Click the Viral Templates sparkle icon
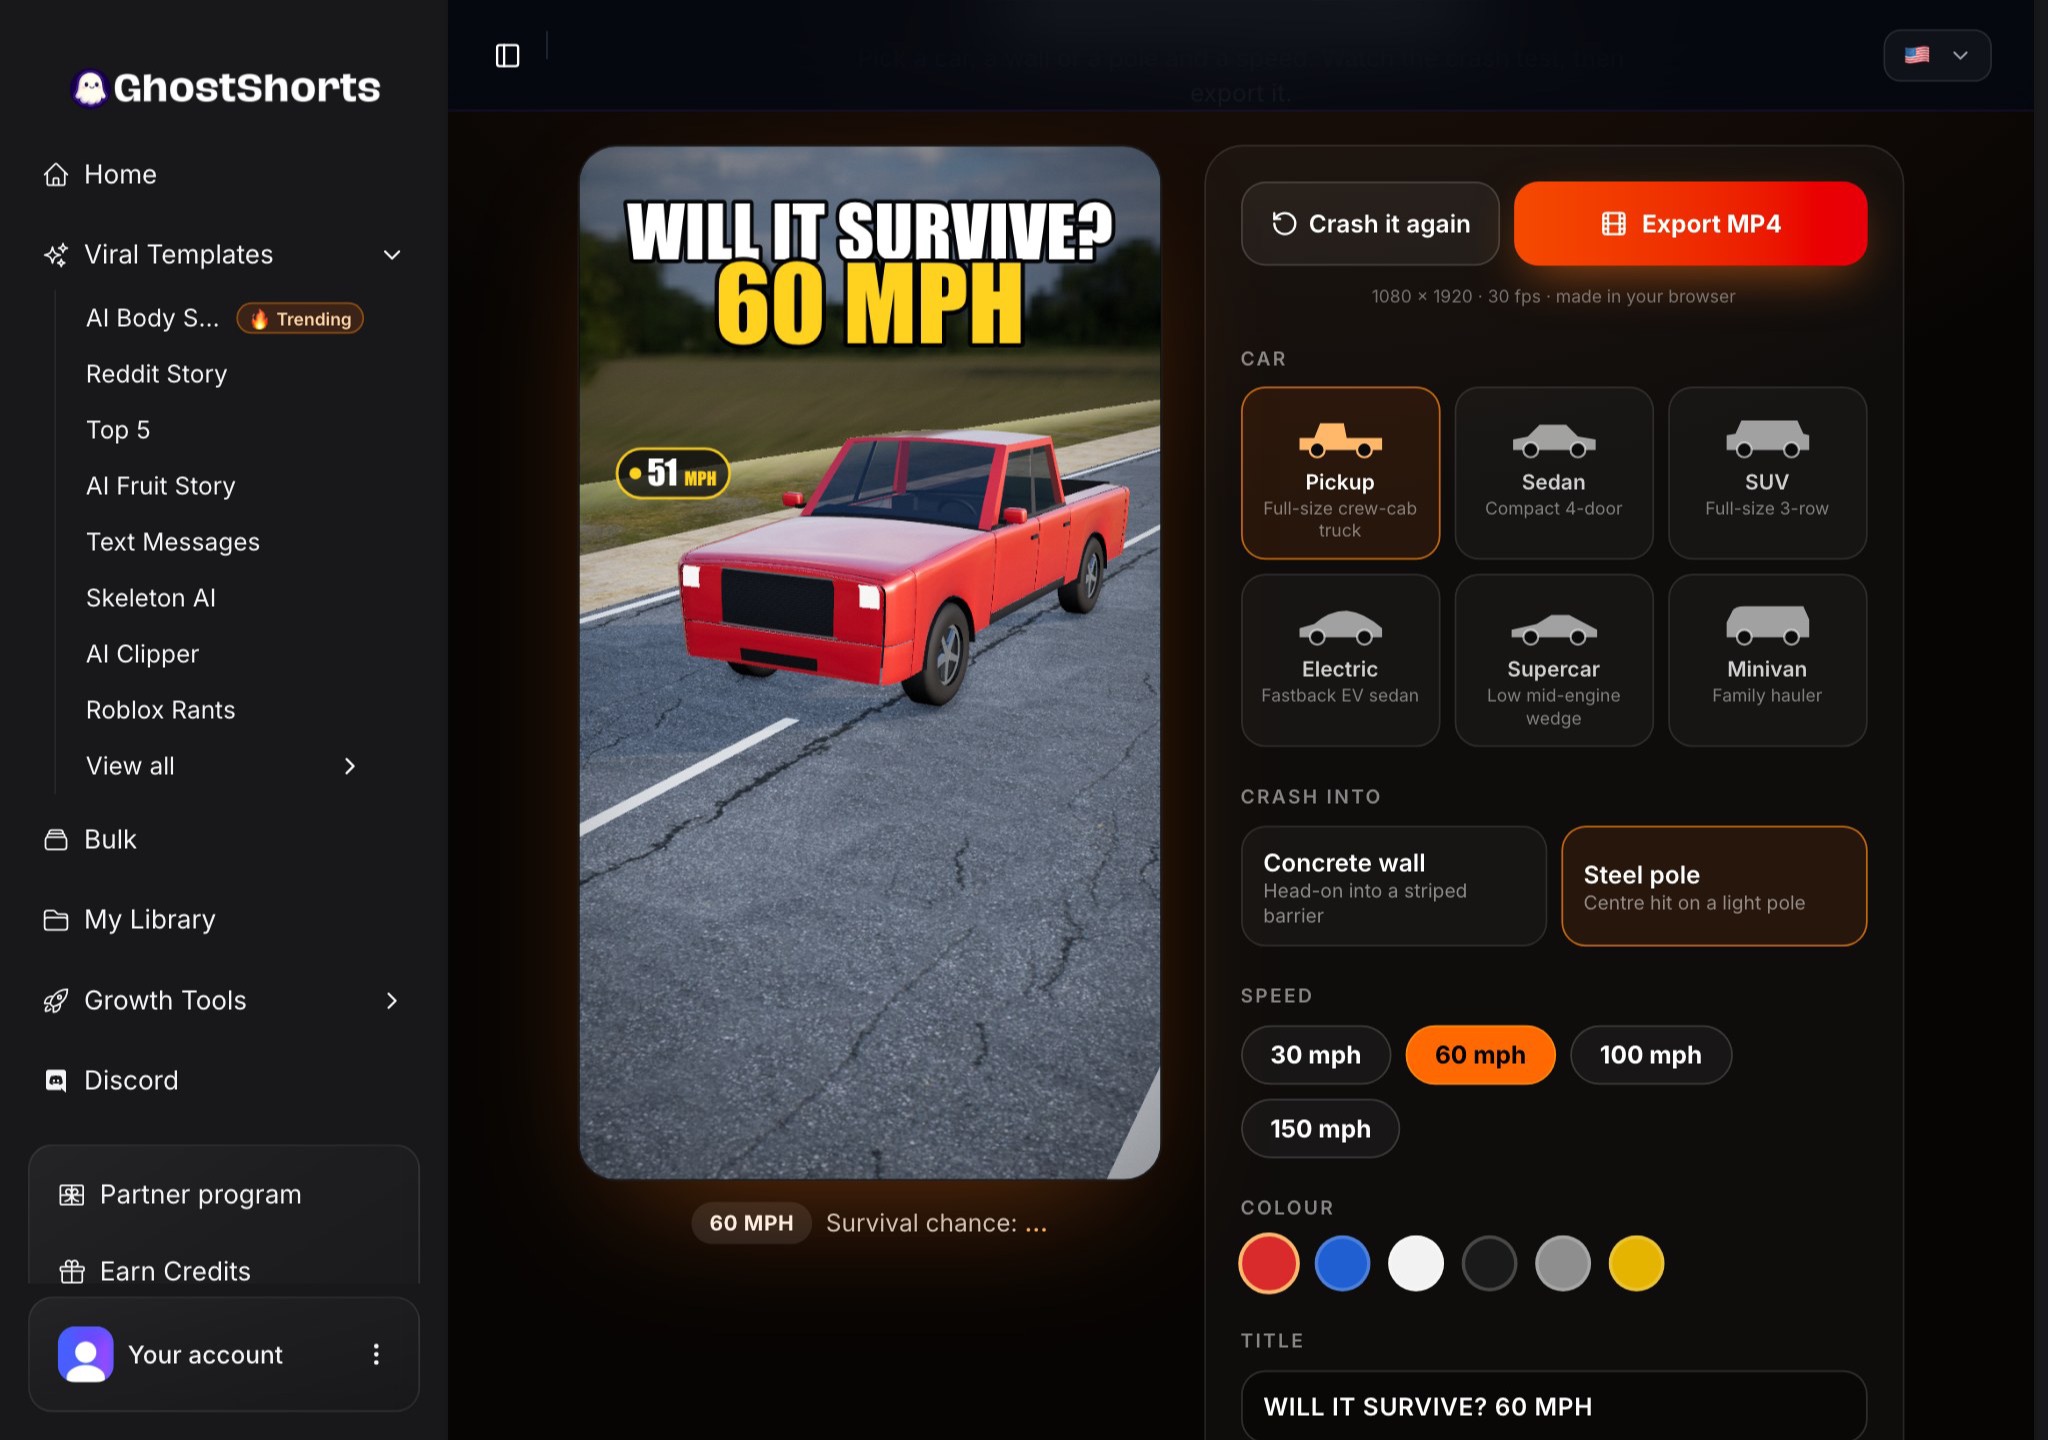Screen dimensions: 2048x1440 pyautogui.click(x=56, y=255)
